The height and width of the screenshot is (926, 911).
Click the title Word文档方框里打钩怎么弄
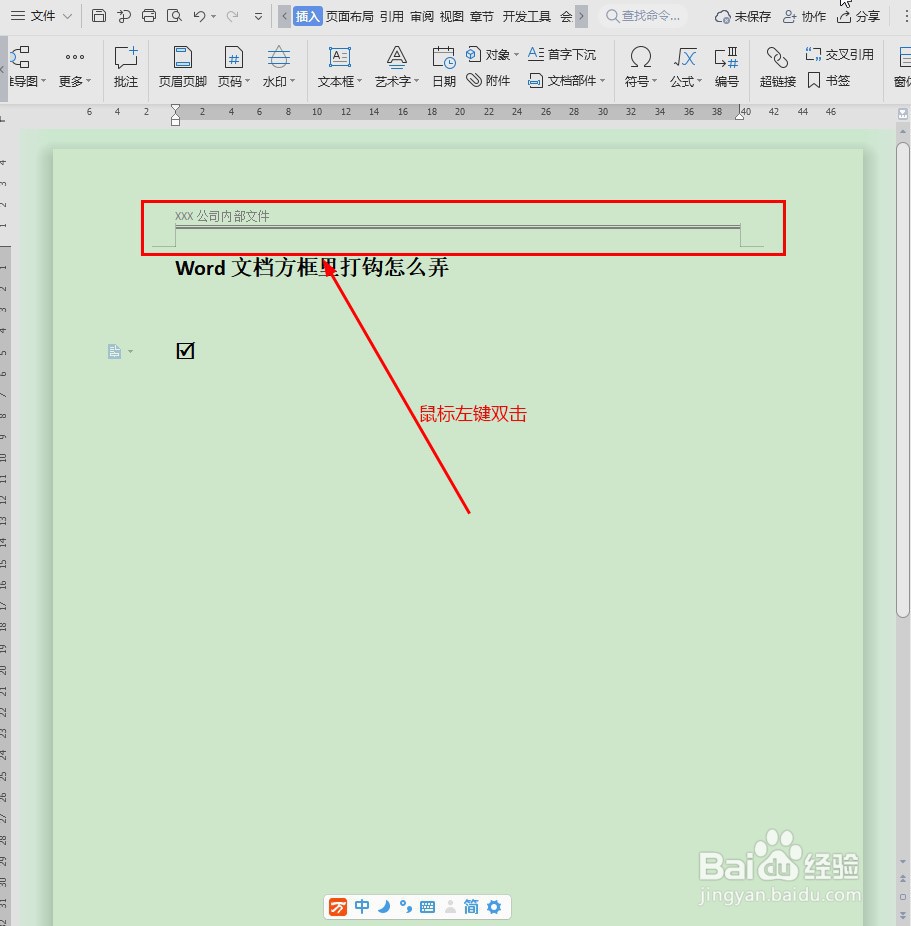coord(312,268)
